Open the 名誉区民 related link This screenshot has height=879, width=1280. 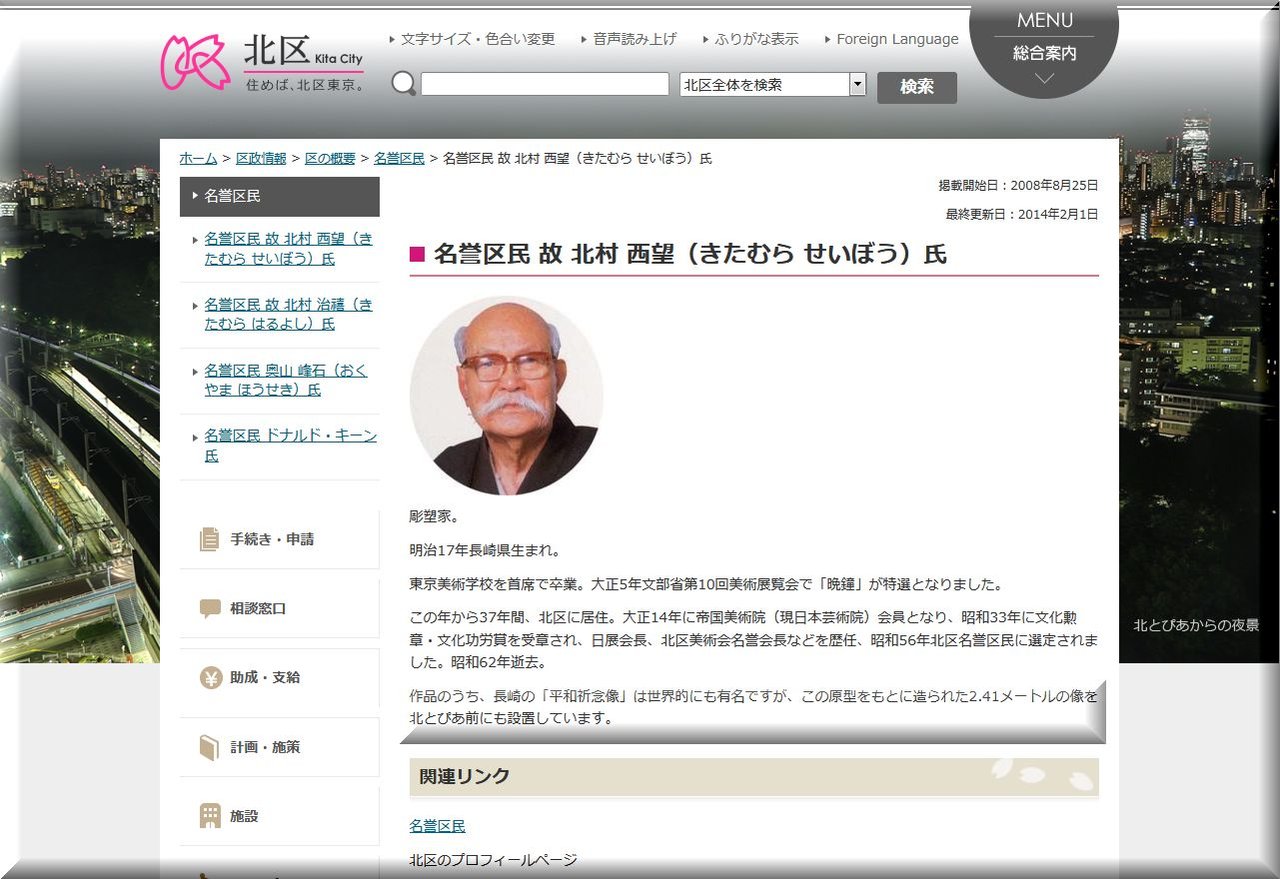(x=437, y=826)
